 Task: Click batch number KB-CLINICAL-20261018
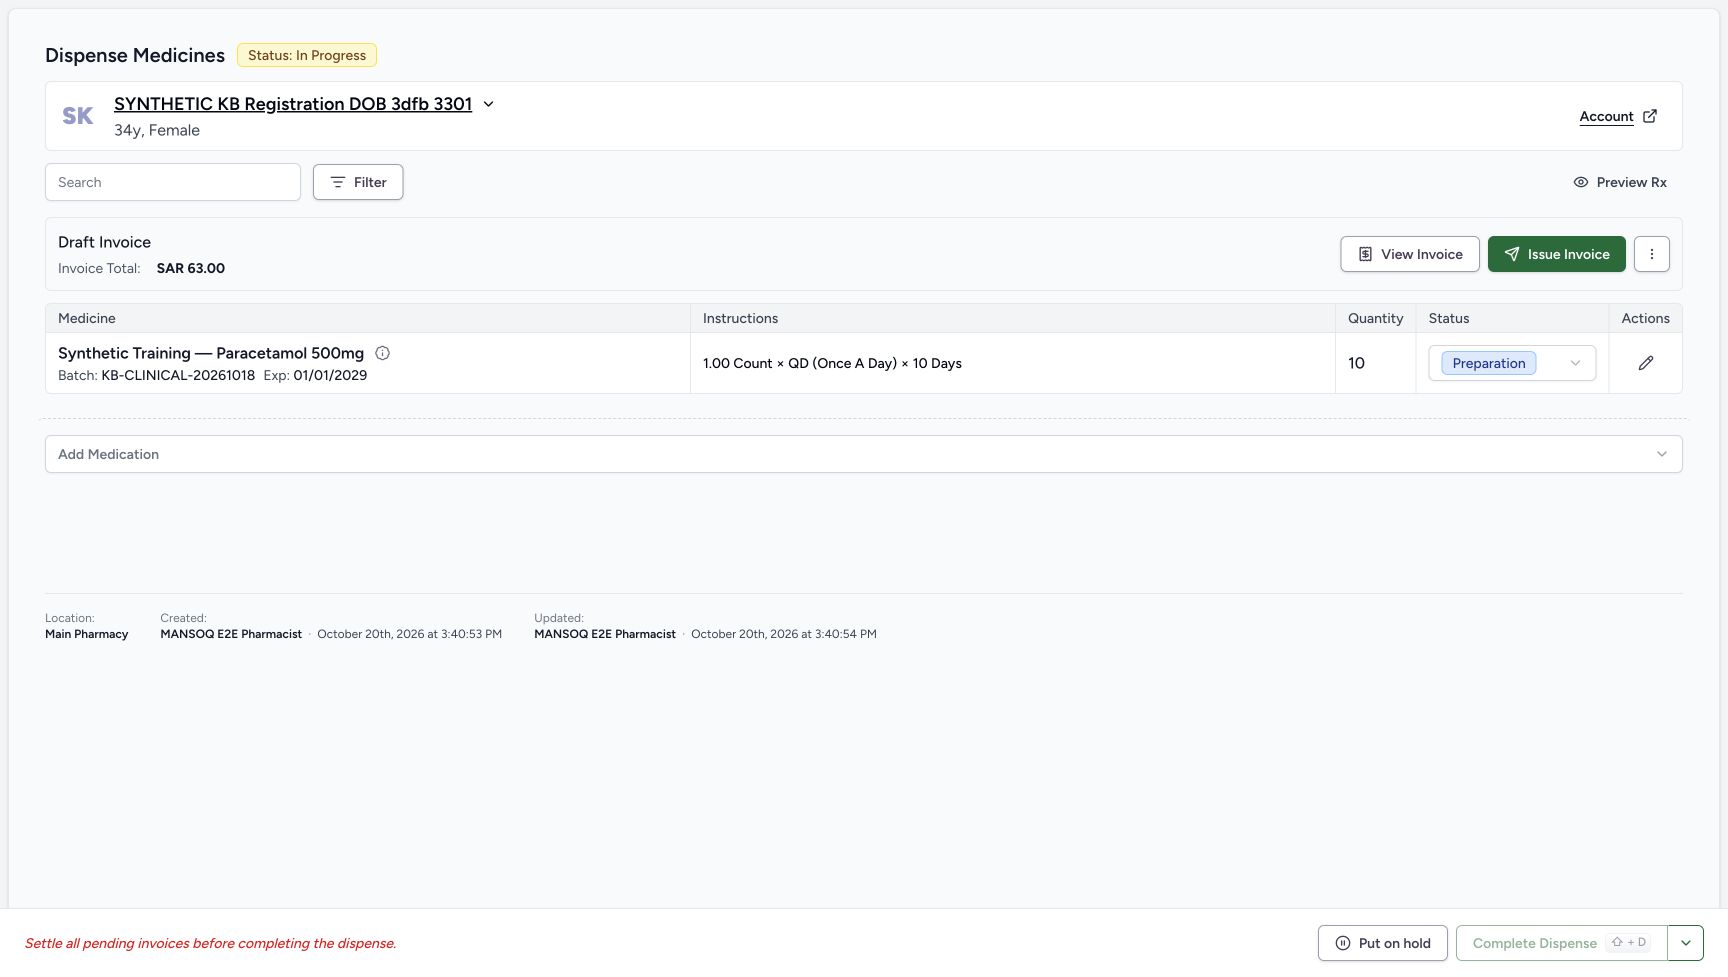(178, 376)
